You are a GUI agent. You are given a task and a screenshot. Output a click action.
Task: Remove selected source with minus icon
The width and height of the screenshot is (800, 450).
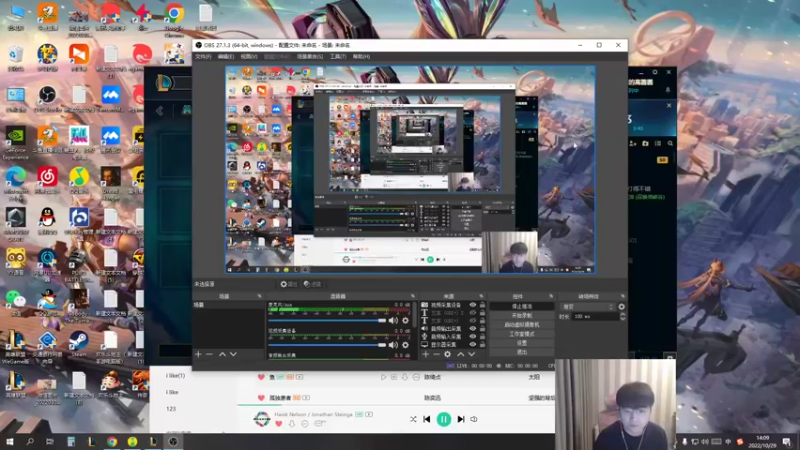pos(436,354)
